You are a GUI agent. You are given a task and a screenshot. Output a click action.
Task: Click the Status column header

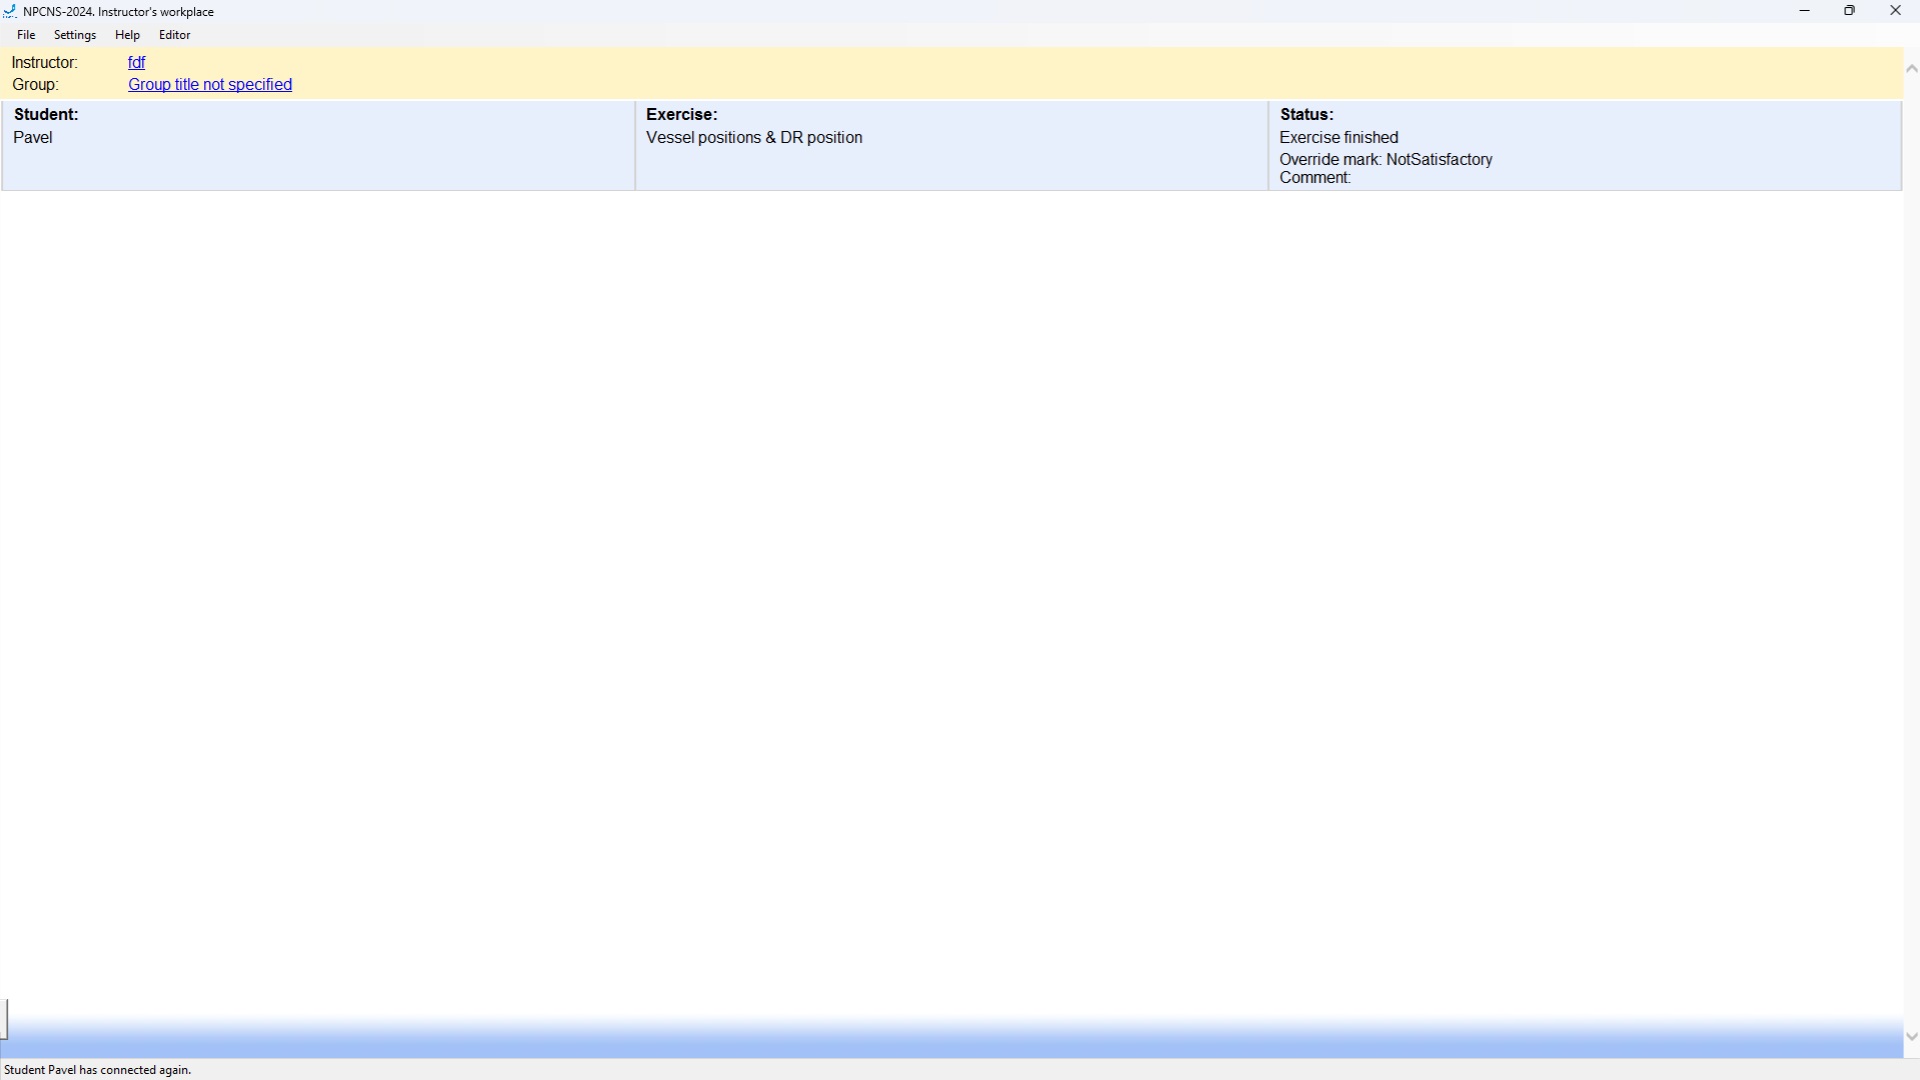pos(1306,115)
